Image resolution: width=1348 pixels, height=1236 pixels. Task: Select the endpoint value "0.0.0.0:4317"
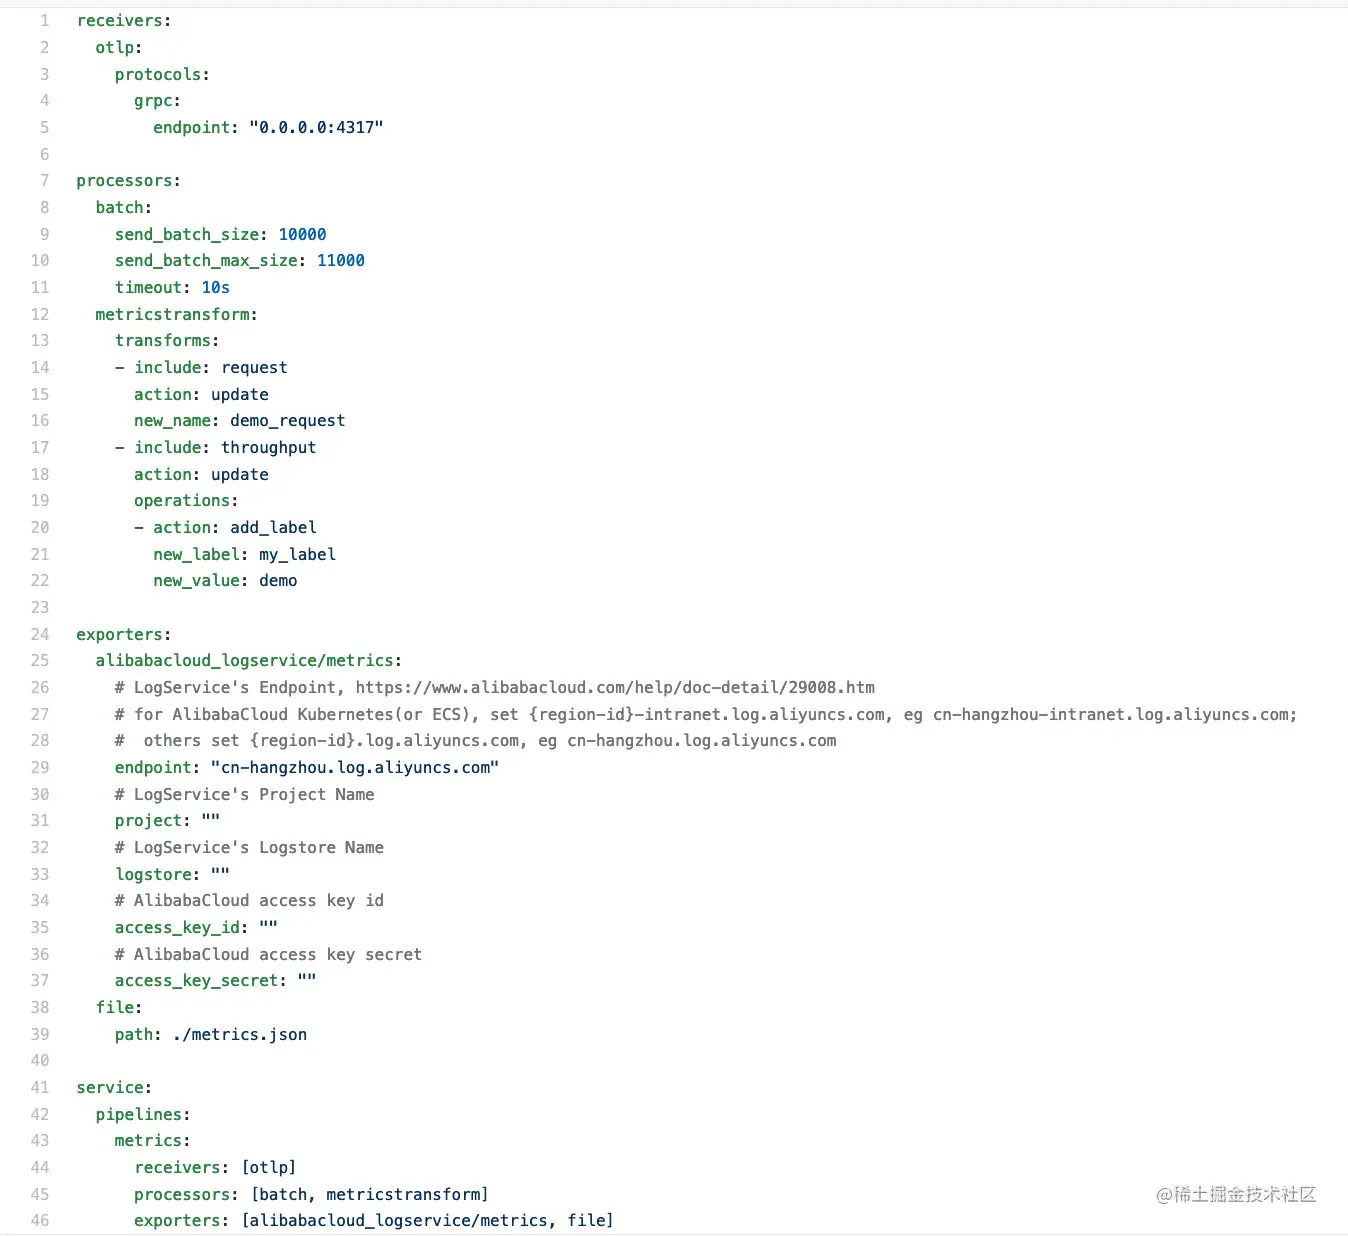(316, 127)
